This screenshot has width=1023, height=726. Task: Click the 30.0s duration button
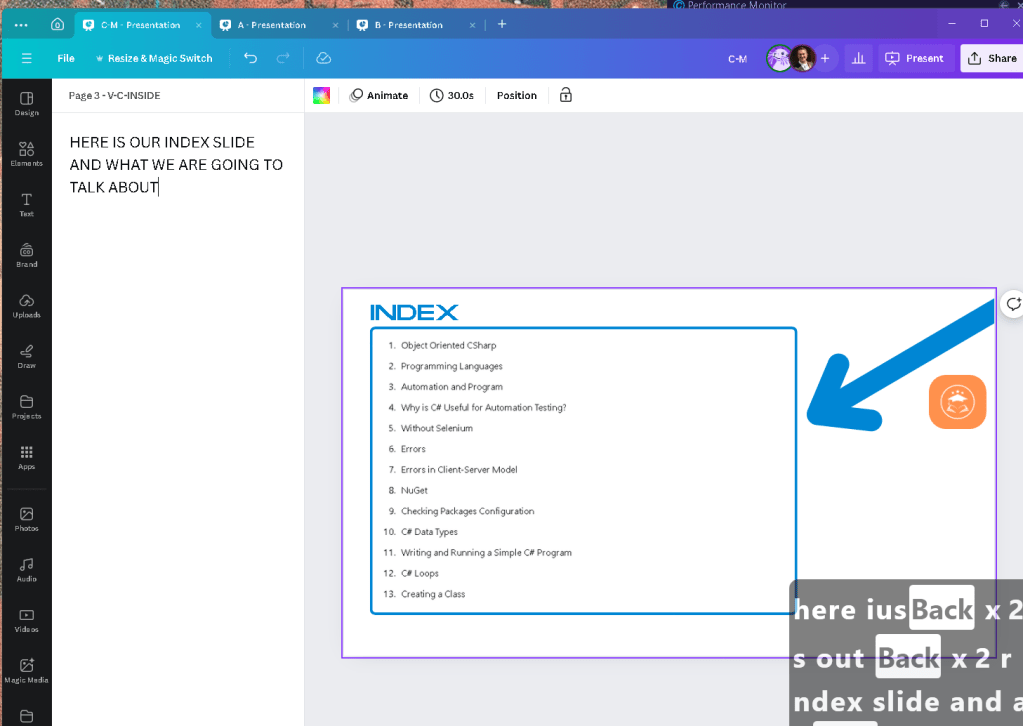[451, 95]
